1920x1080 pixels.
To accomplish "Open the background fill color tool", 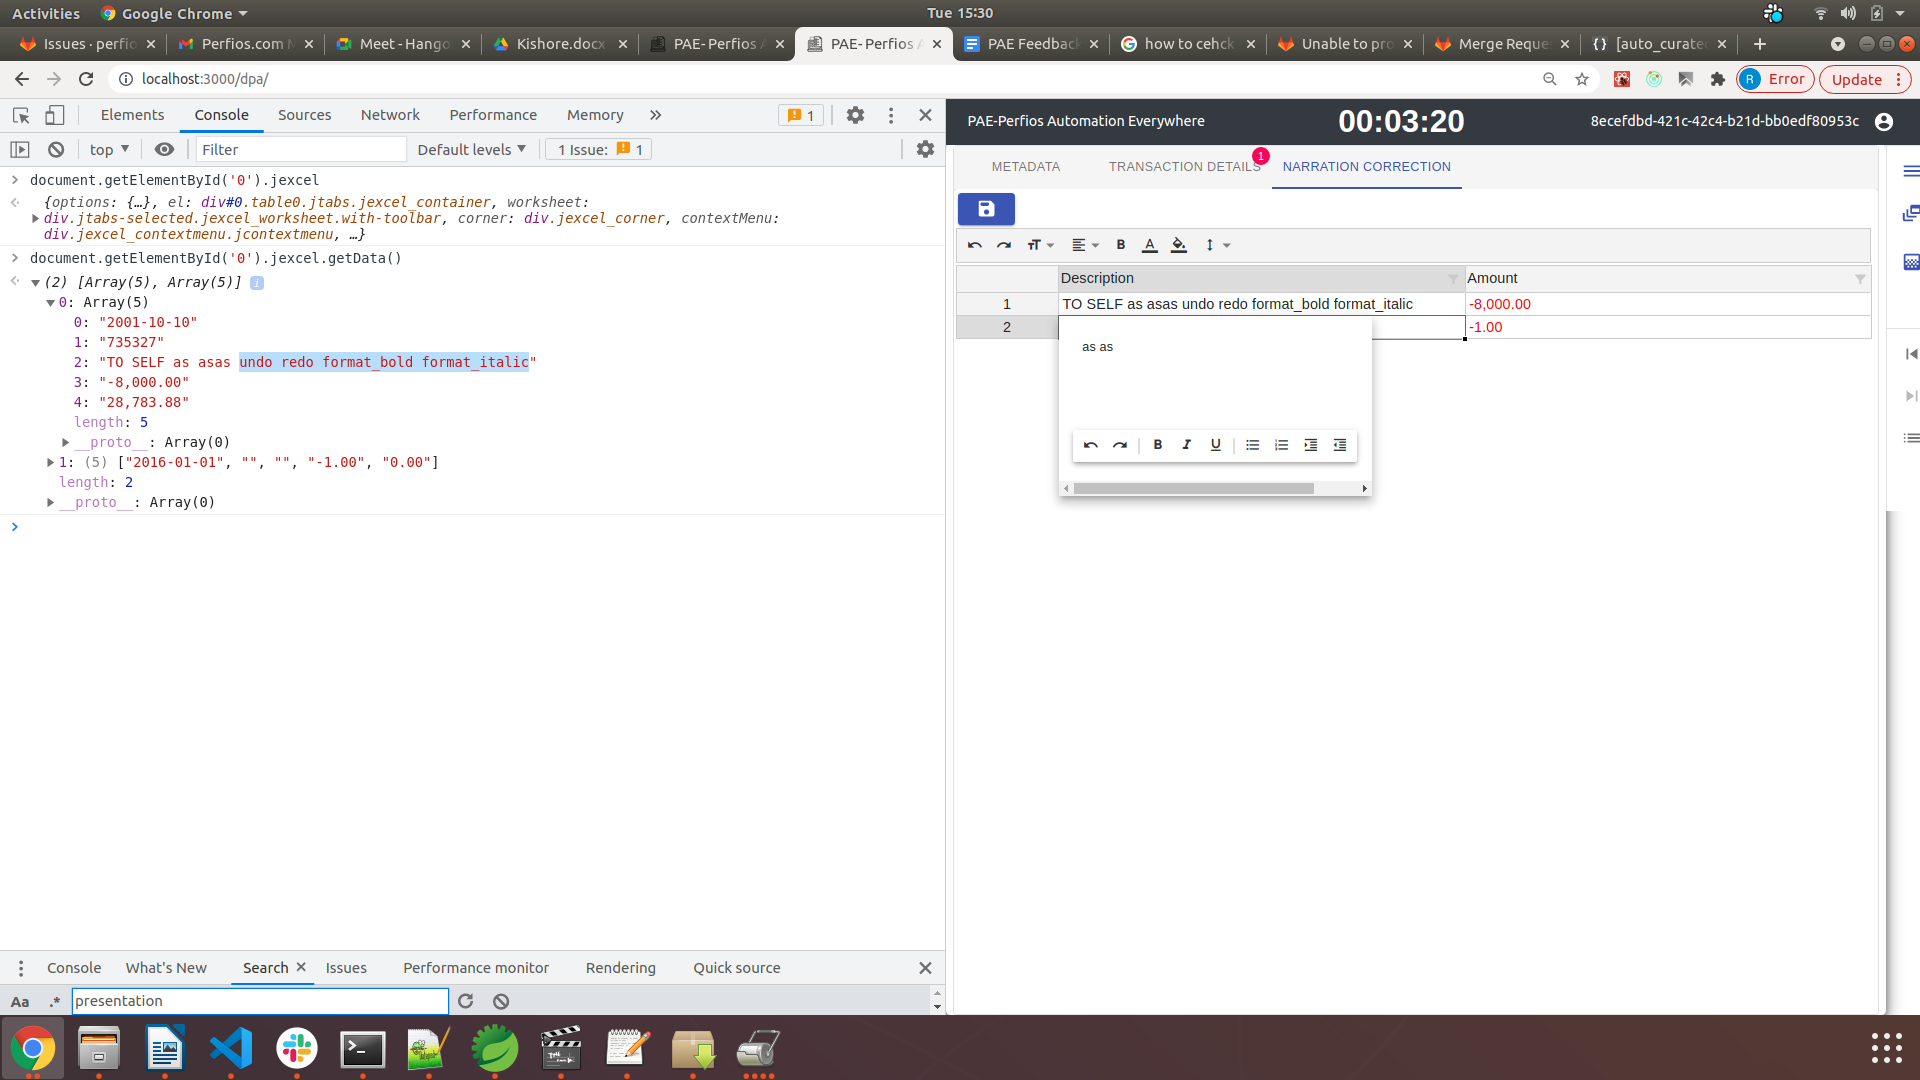I will [x=1179, y=245].
